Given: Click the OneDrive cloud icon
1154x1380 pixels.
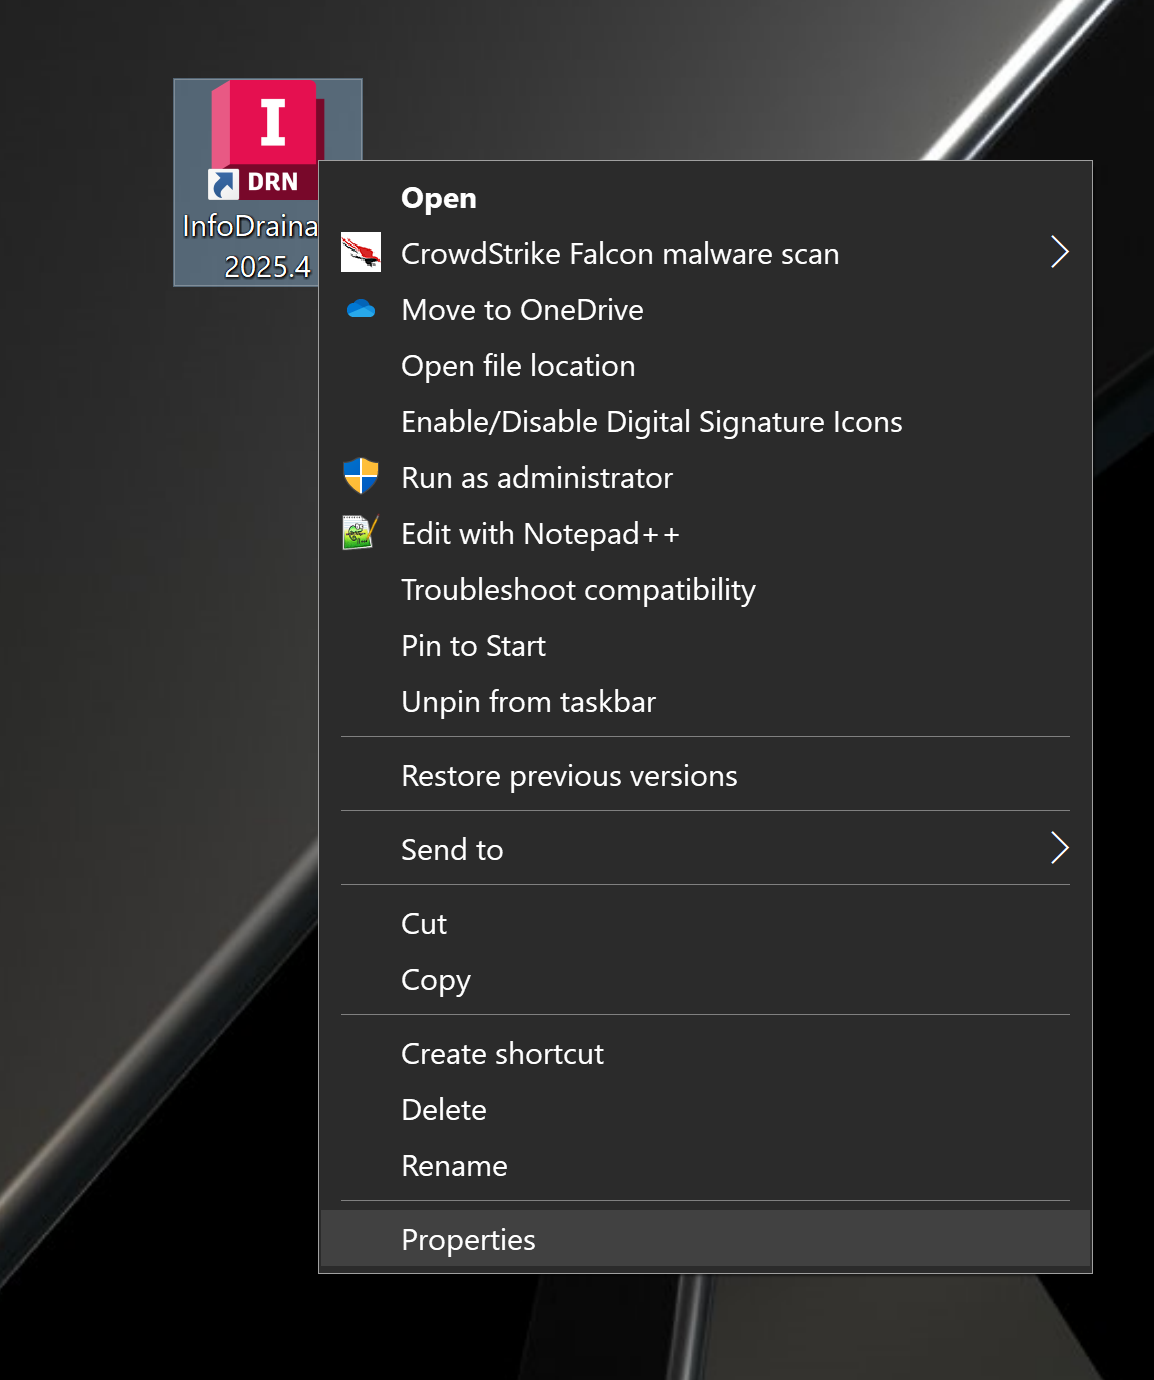Looking at the screenshot, I should 361,309.
